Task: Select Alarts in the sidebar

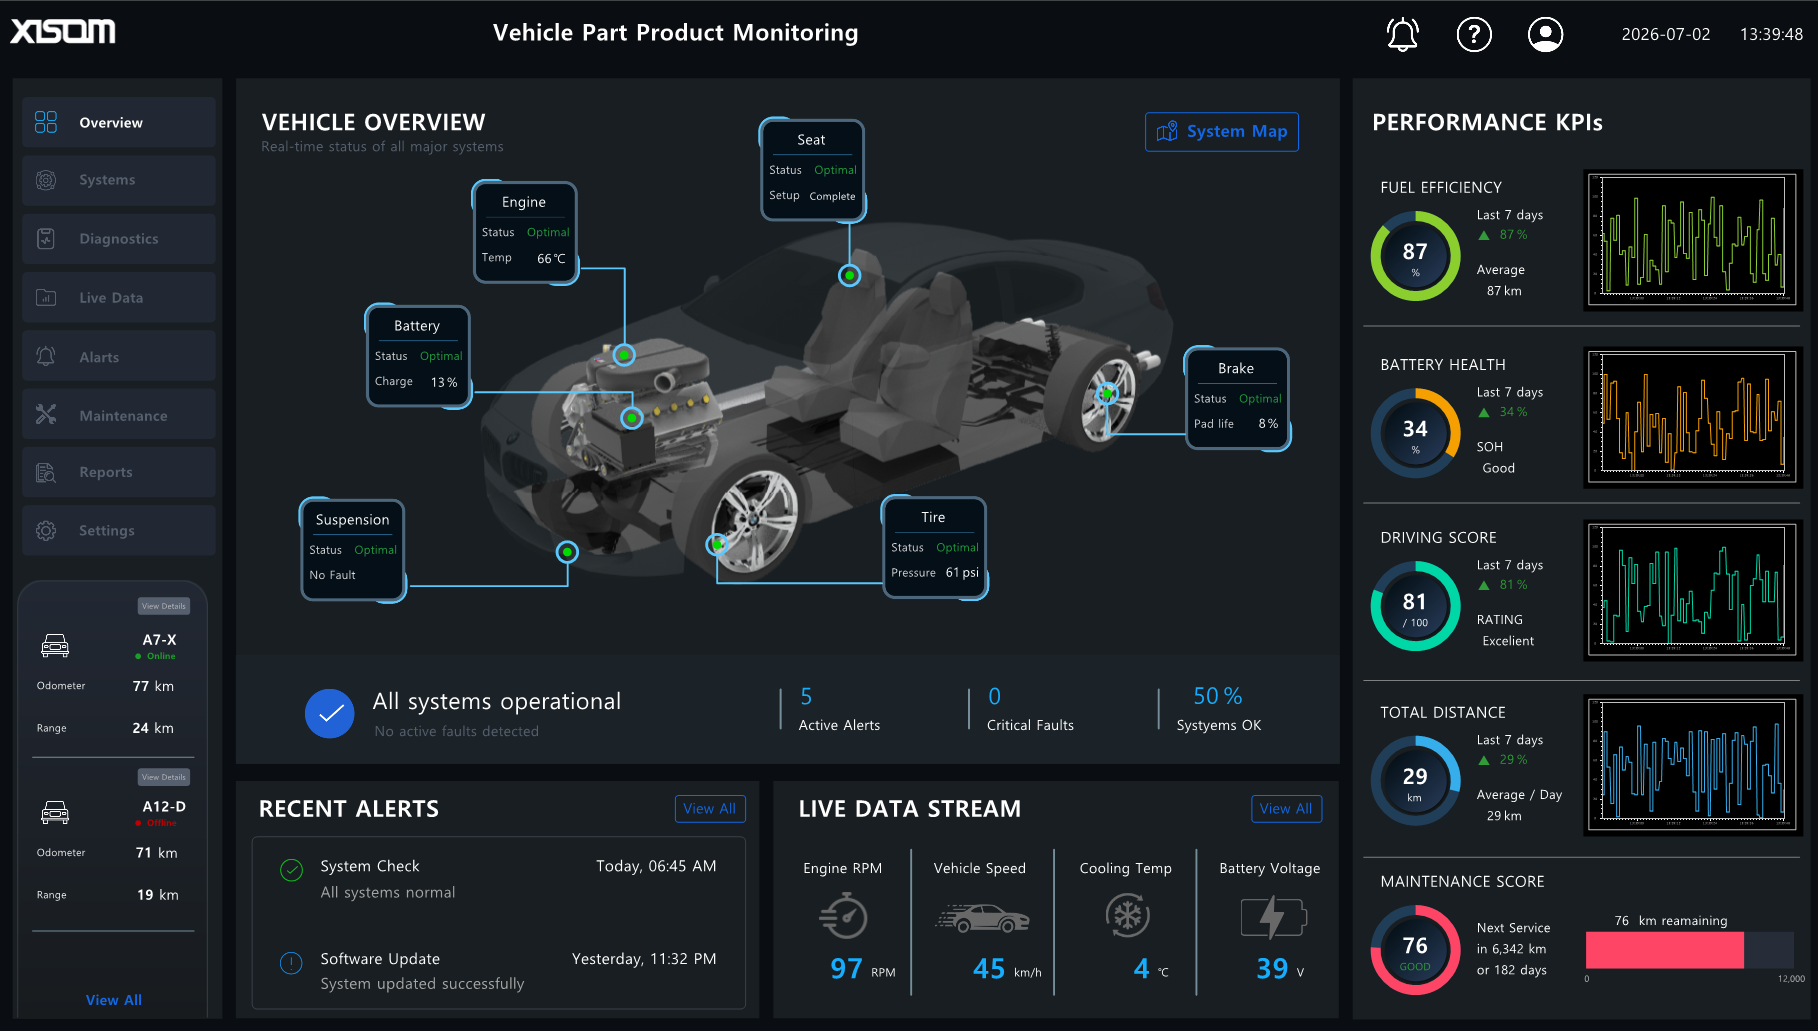Action: point(119,356)
